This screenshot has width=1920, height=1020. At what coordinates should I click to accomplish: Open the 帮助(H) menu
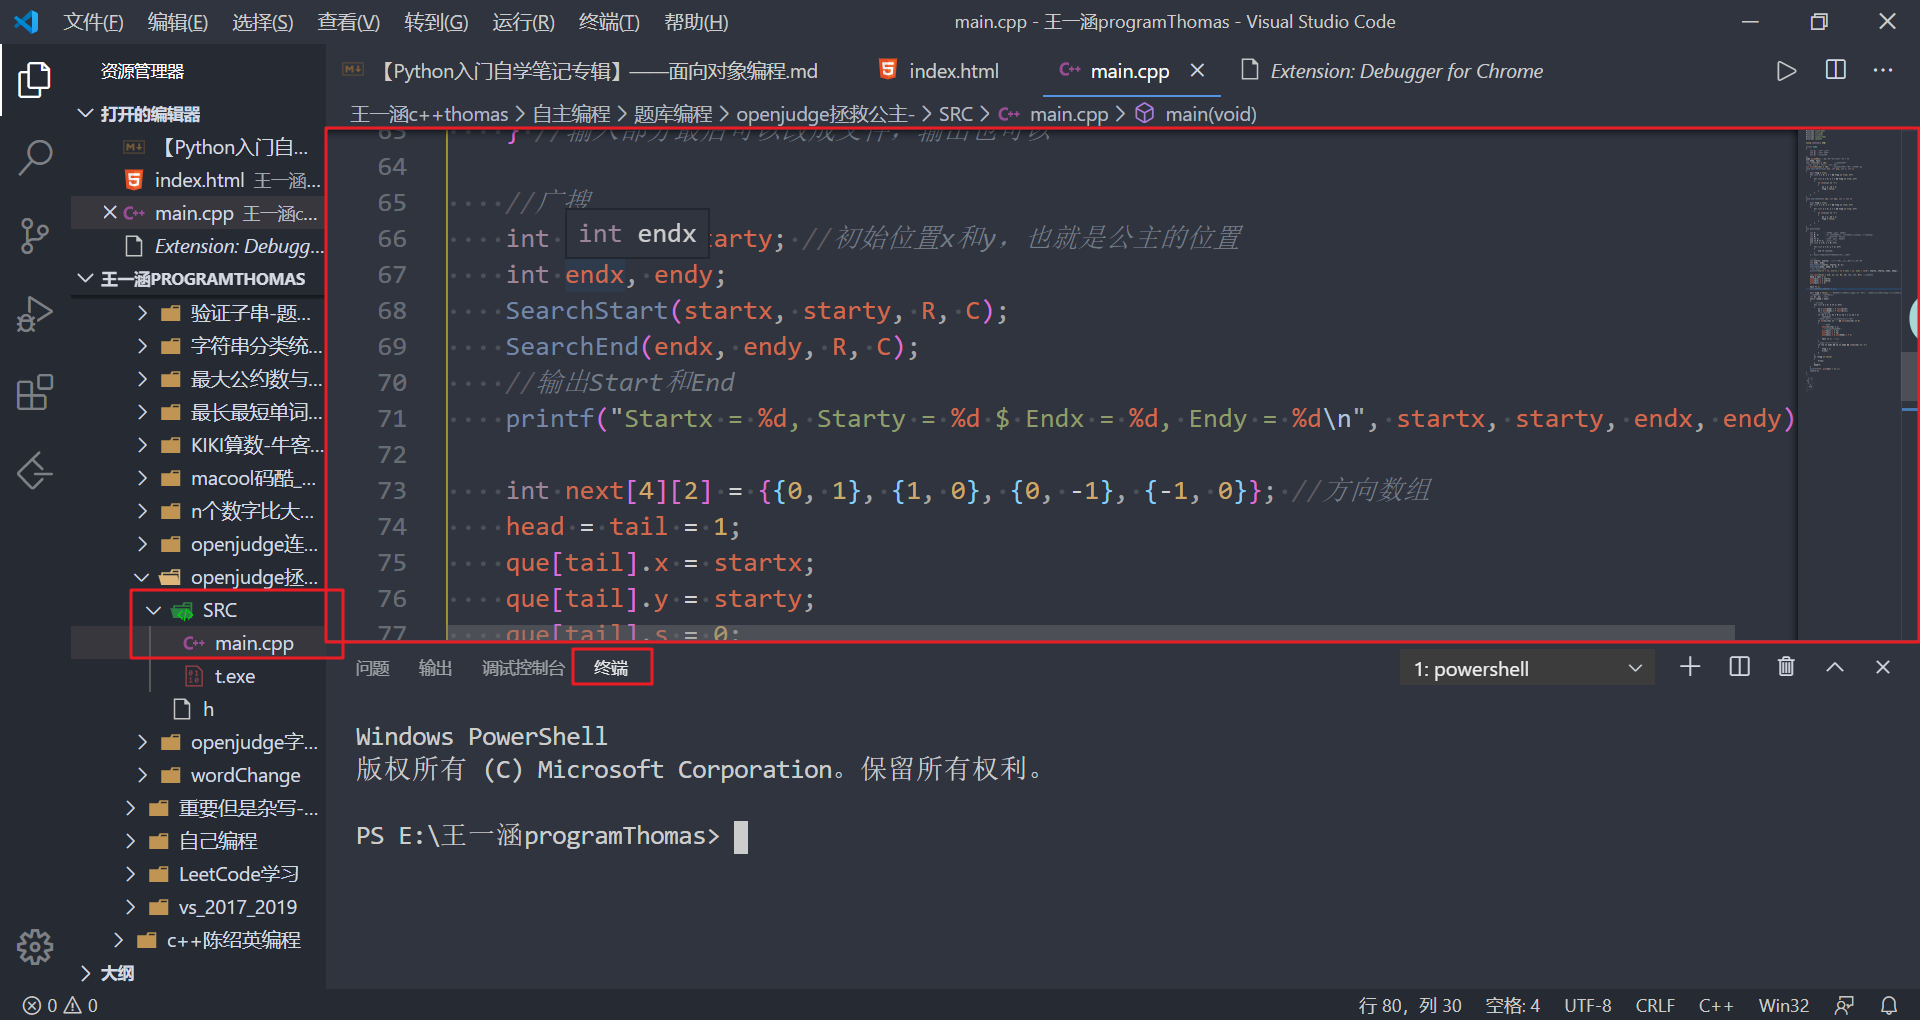(696, 22)
